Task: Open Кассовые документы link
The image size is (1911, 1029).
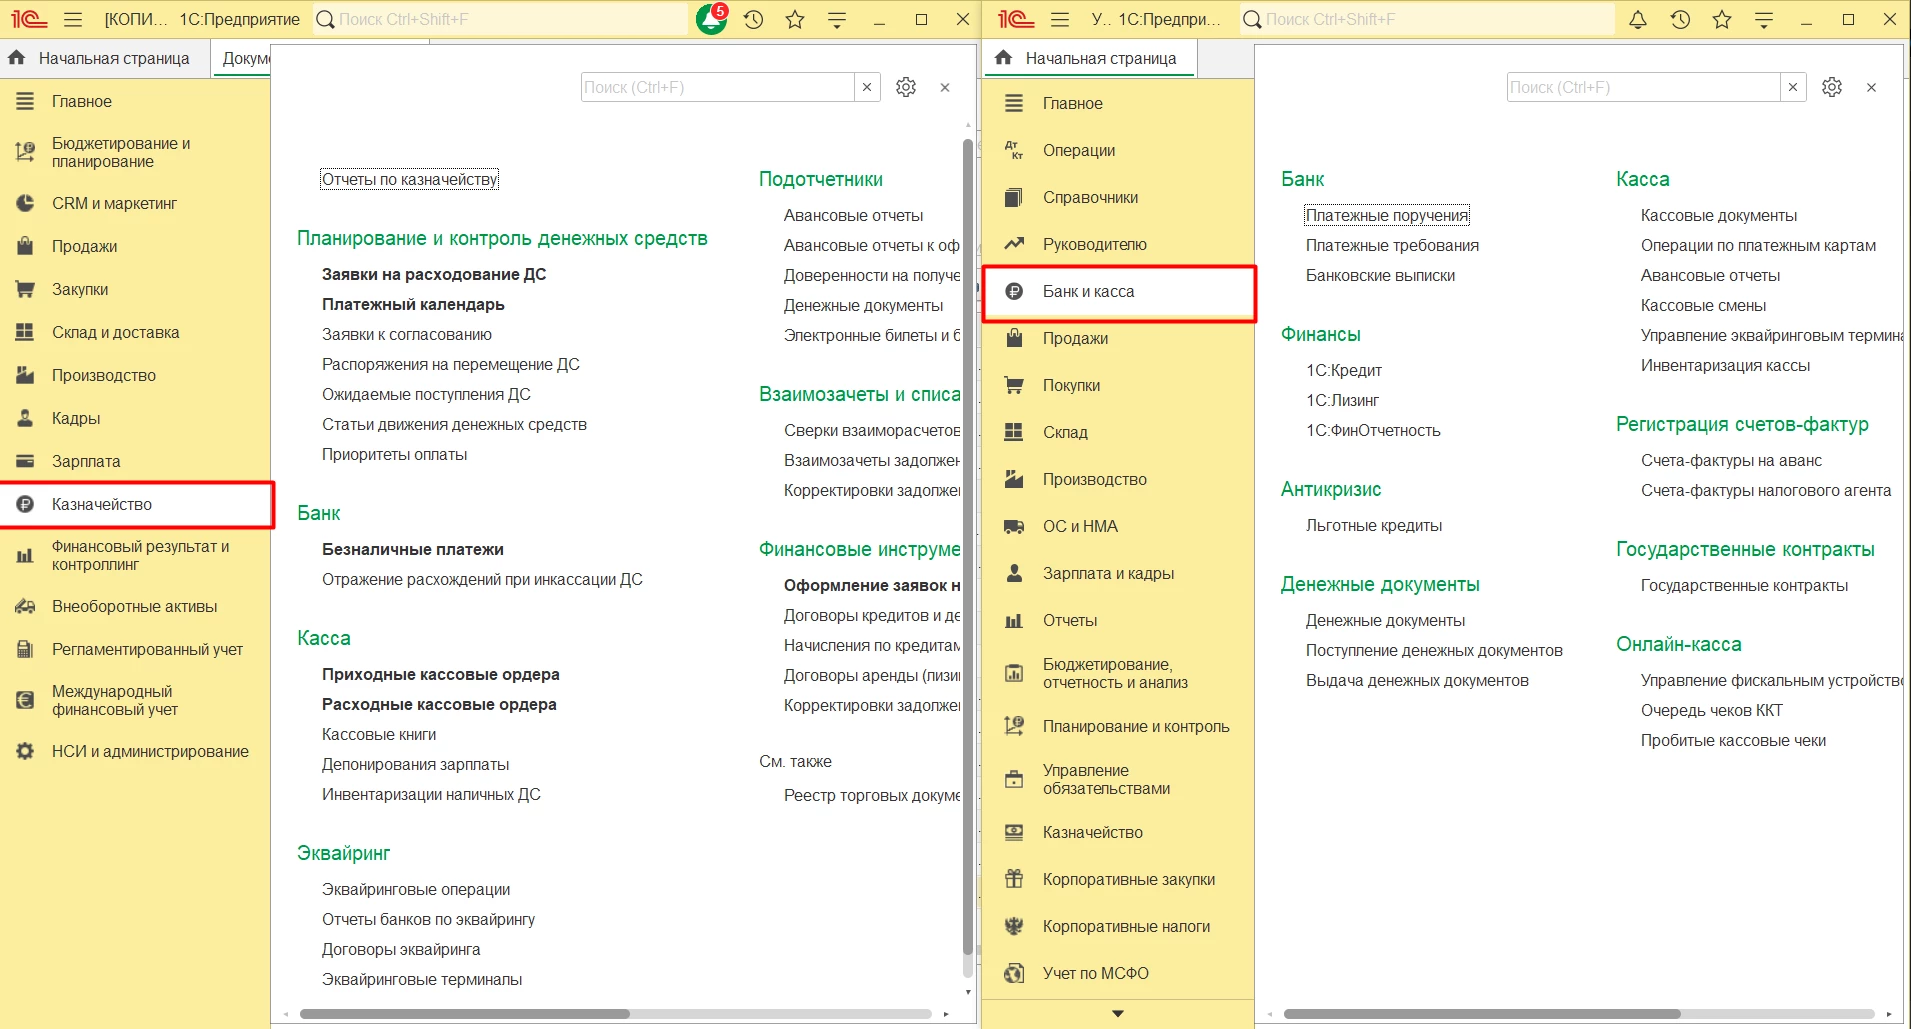Action: click(1719, 215)
